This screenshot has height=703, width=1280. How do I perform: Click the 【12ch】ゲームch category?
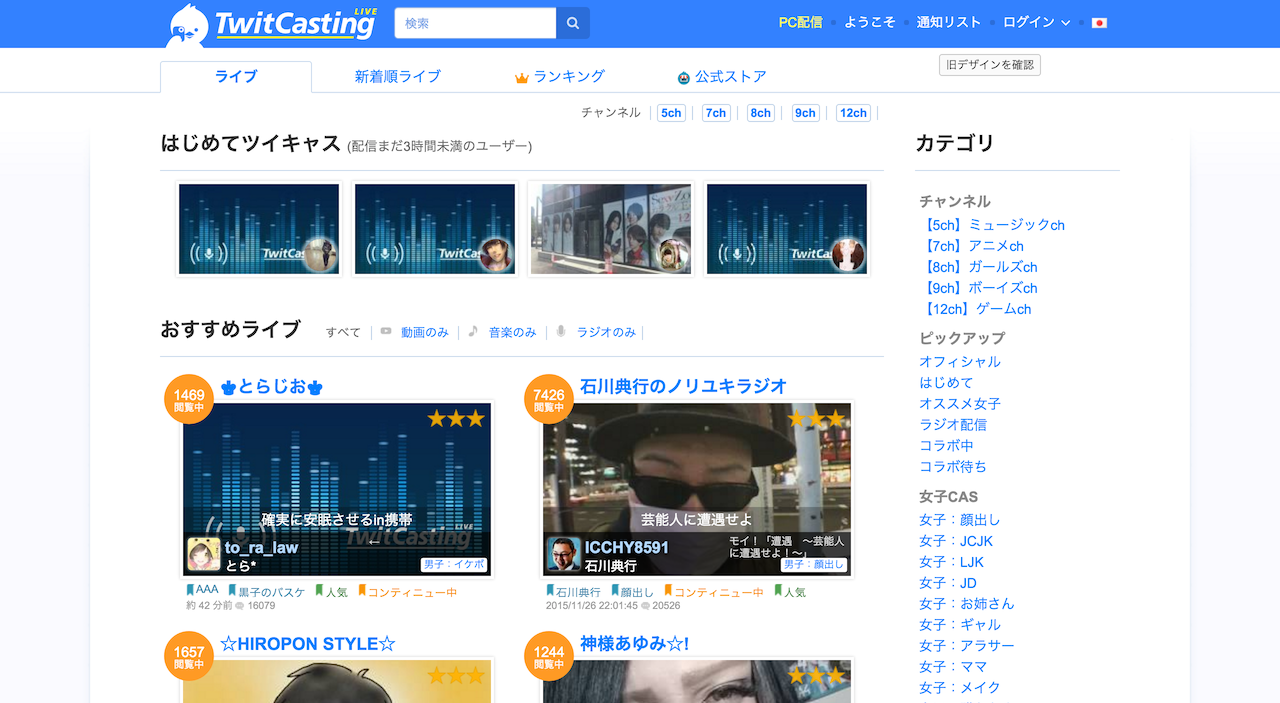pos(975,309)
